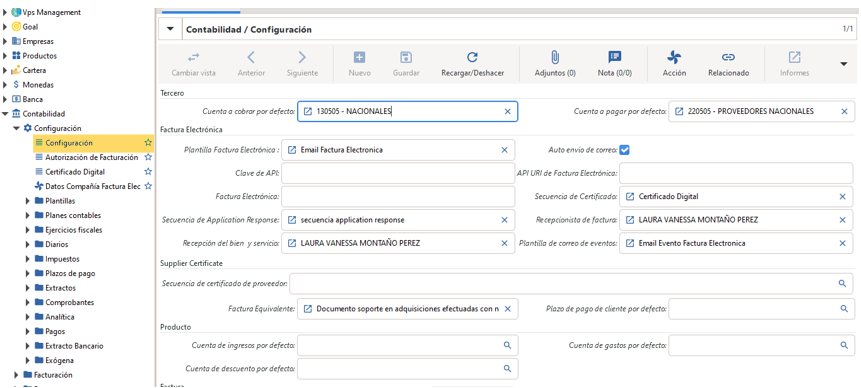Clear the Cuenta a cobrar por defecto value
The height and width of the screenshot is (388, 861).
click(507, 111)
